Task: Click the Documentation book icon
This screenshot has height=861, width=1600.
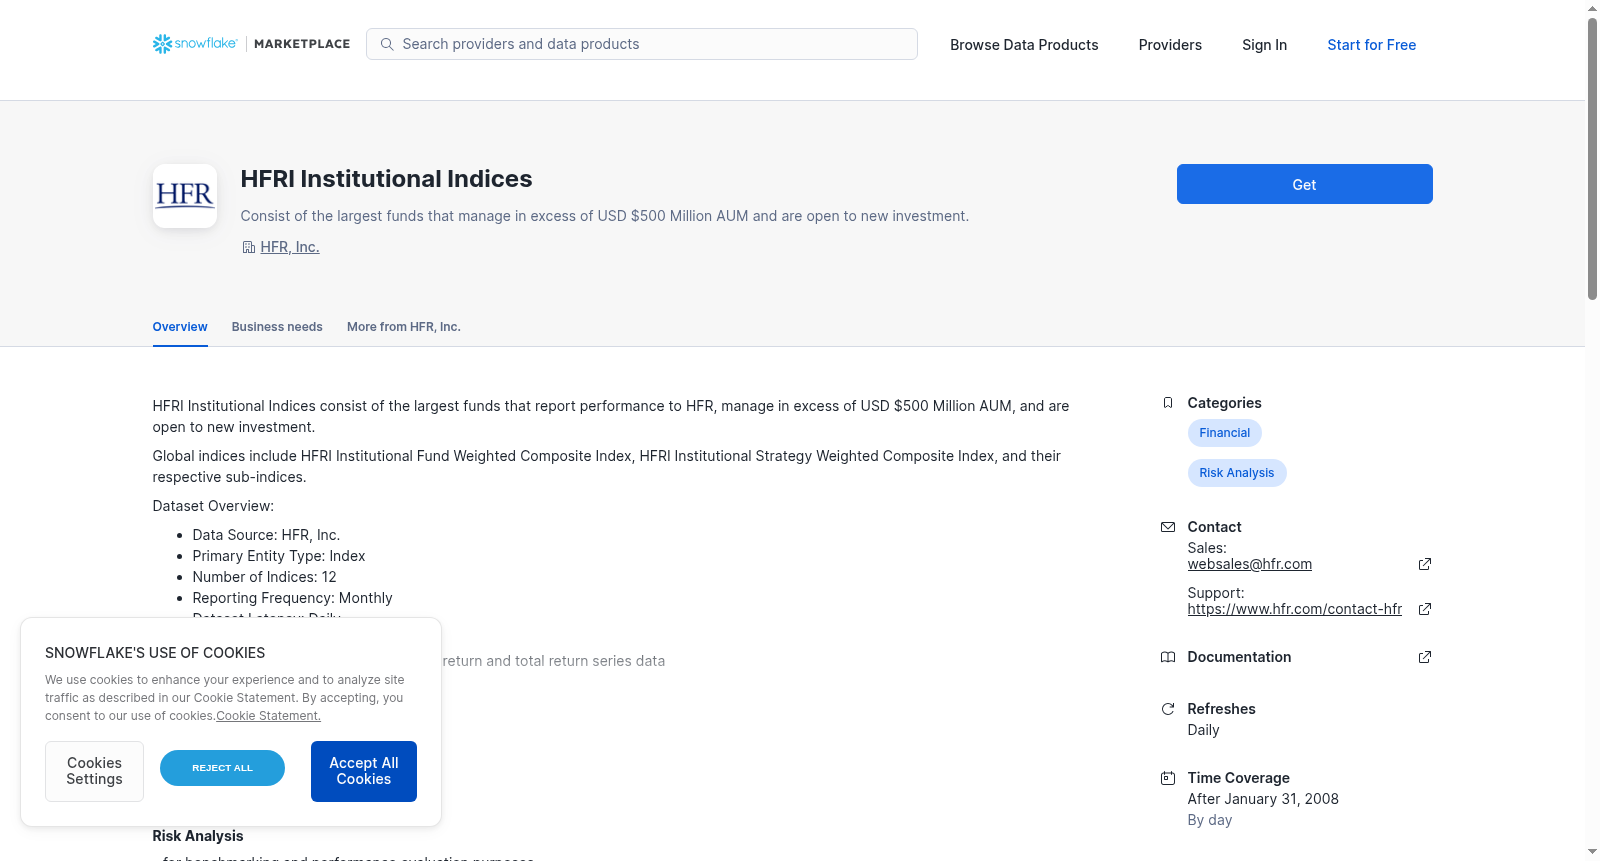Action: [x=1167, y=657]
